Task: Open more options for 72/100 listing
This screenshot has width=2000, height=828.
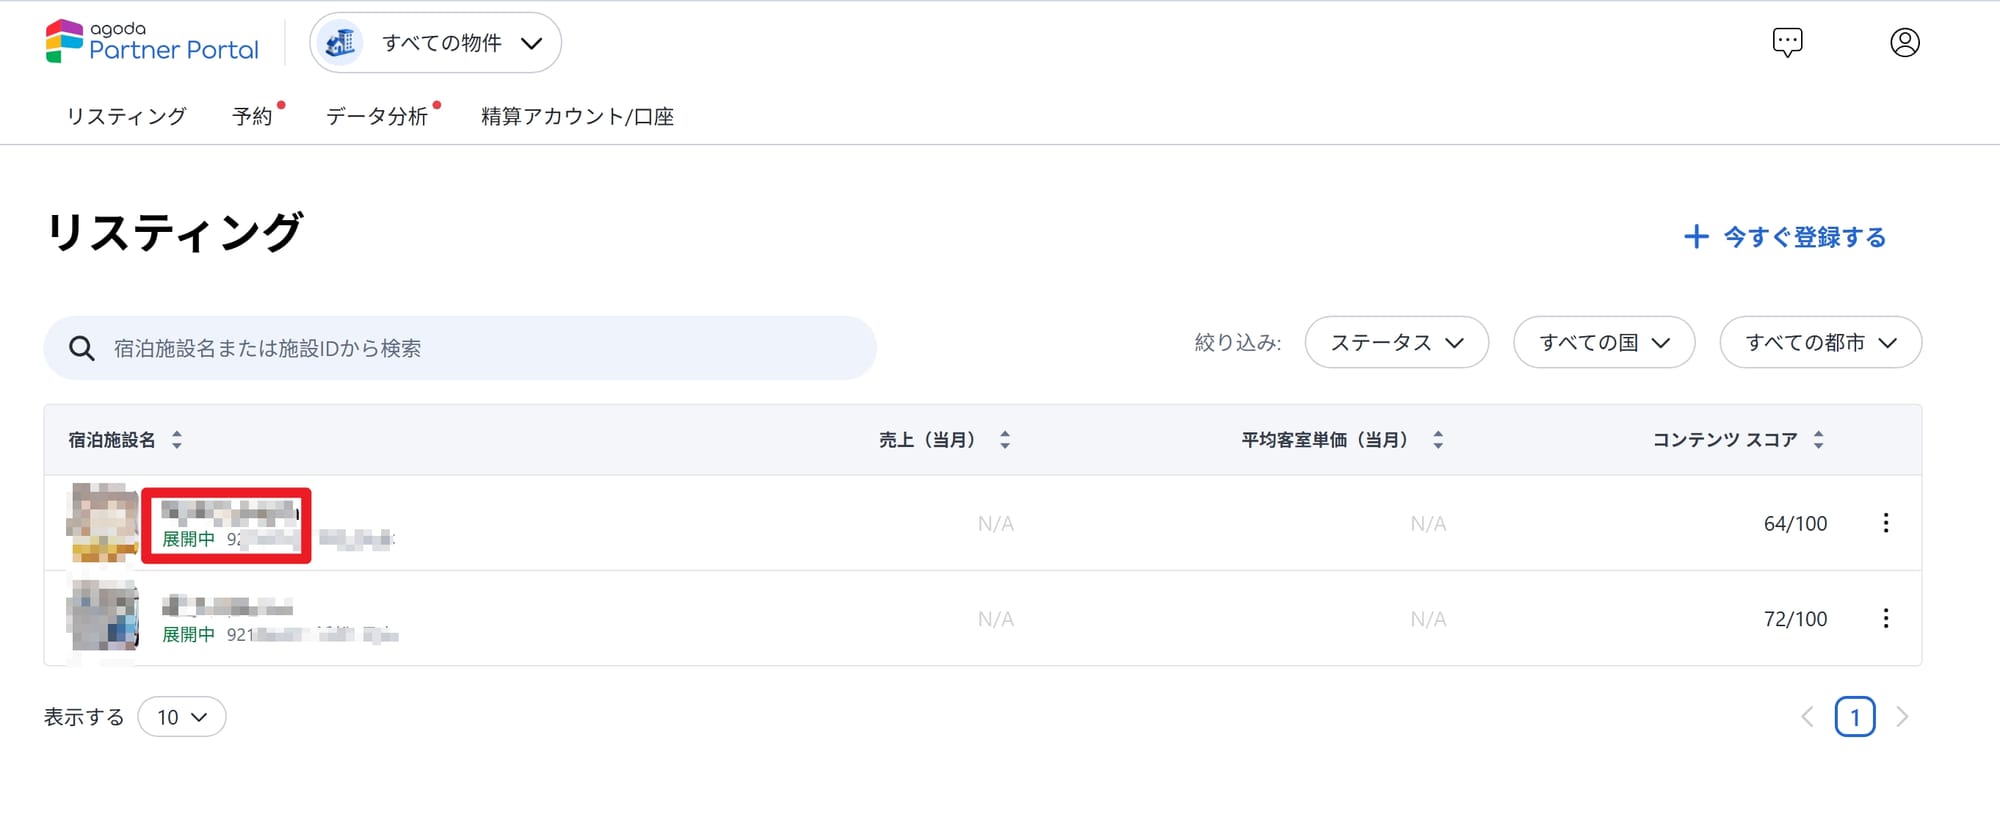Action: click(1885, 618)
